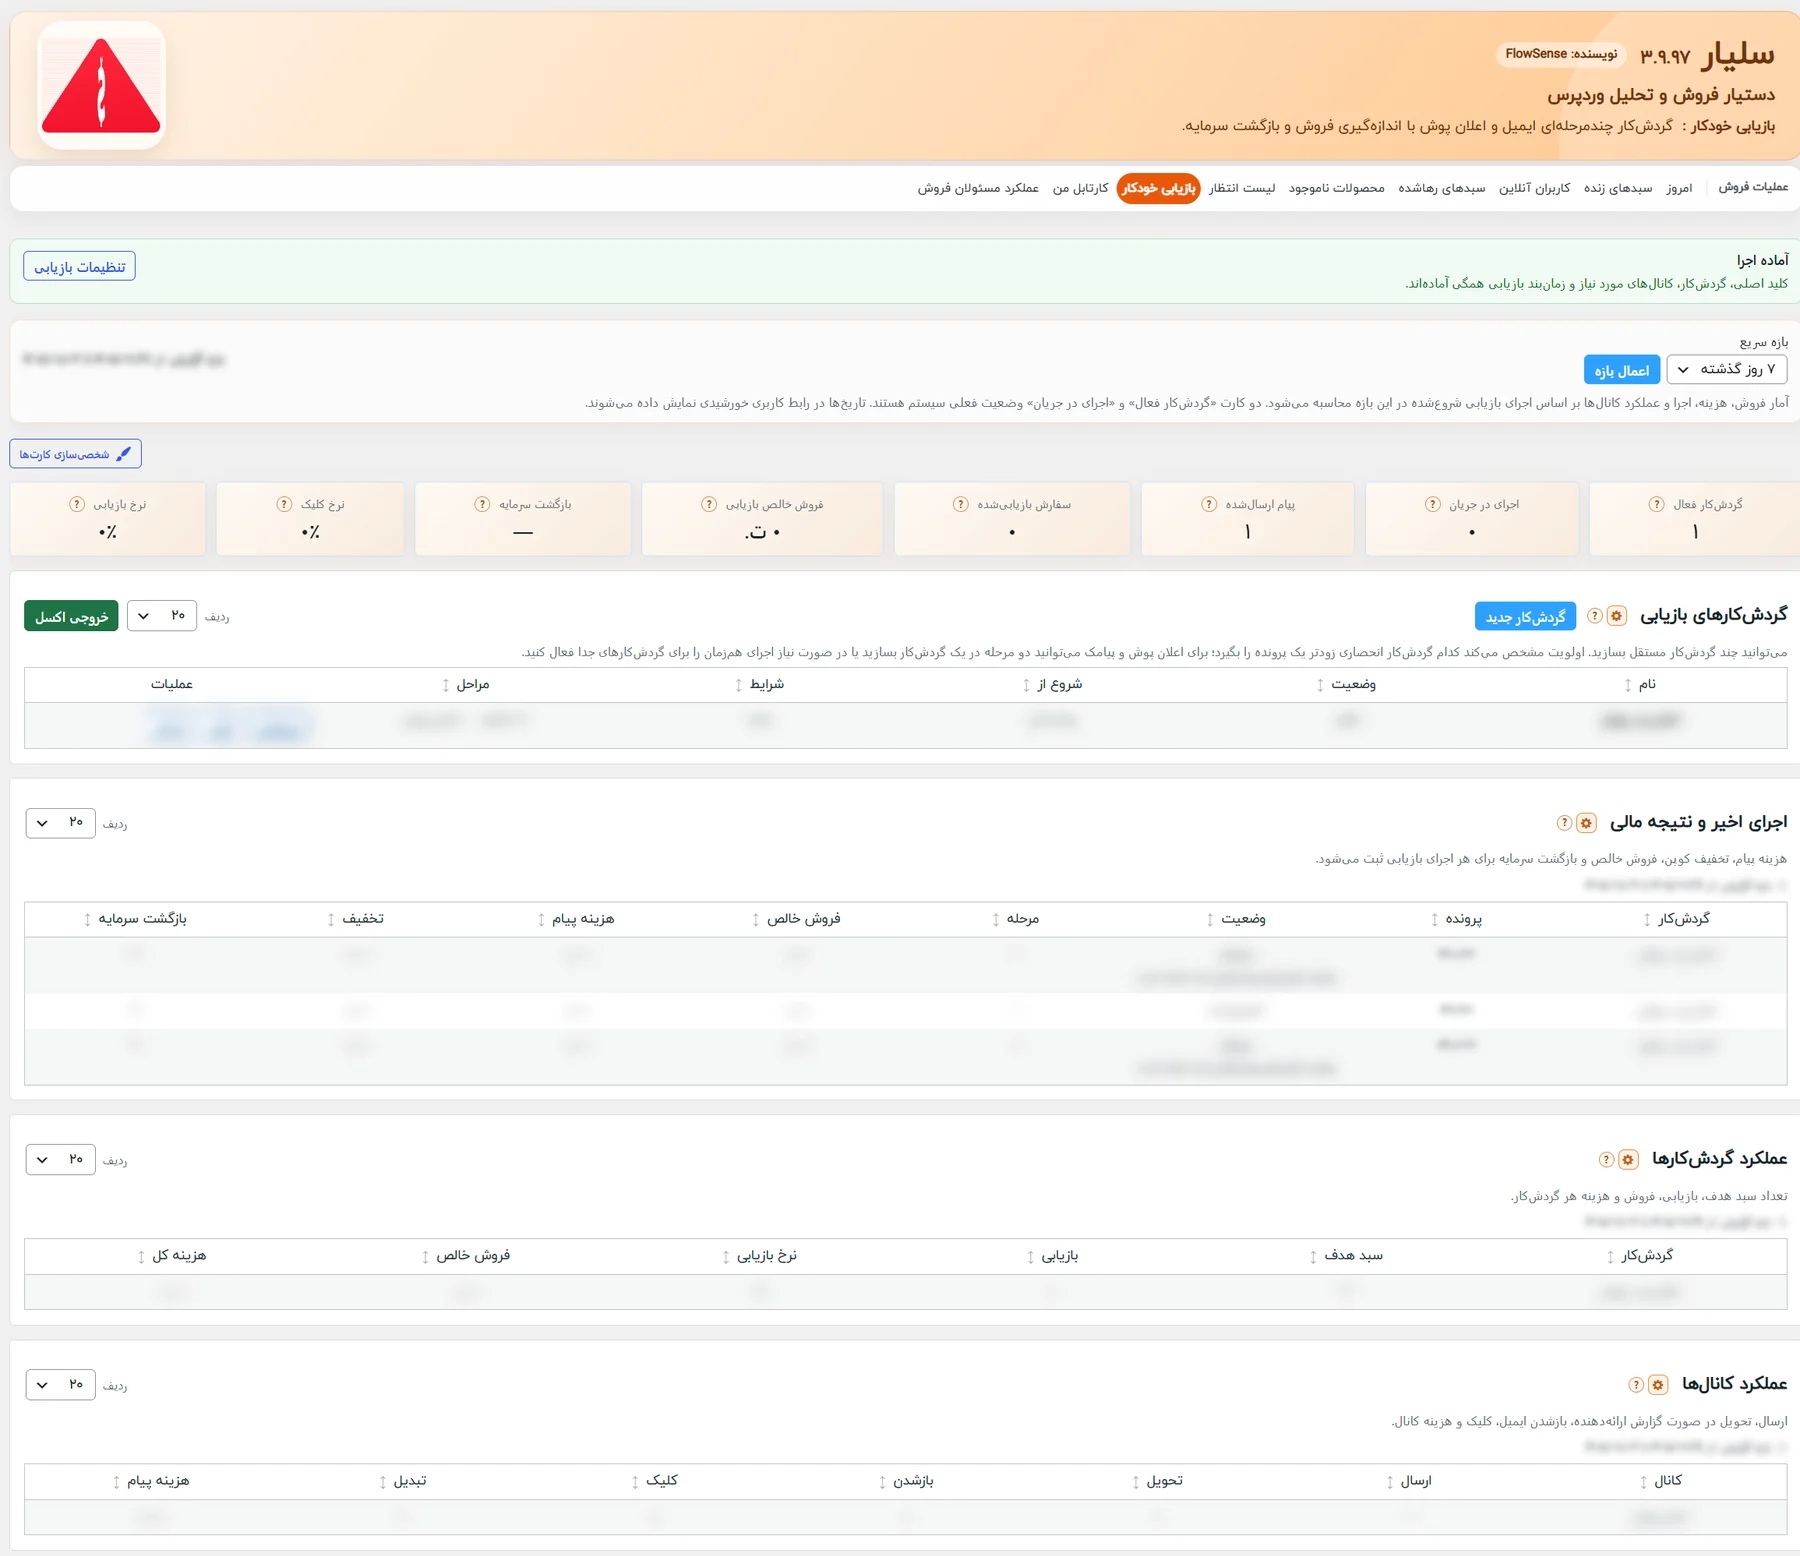Open help icon next to گردش‌کارهای بازیابی heading
Viewport: 1800px width, 1556px height.
pos(1595,616)
